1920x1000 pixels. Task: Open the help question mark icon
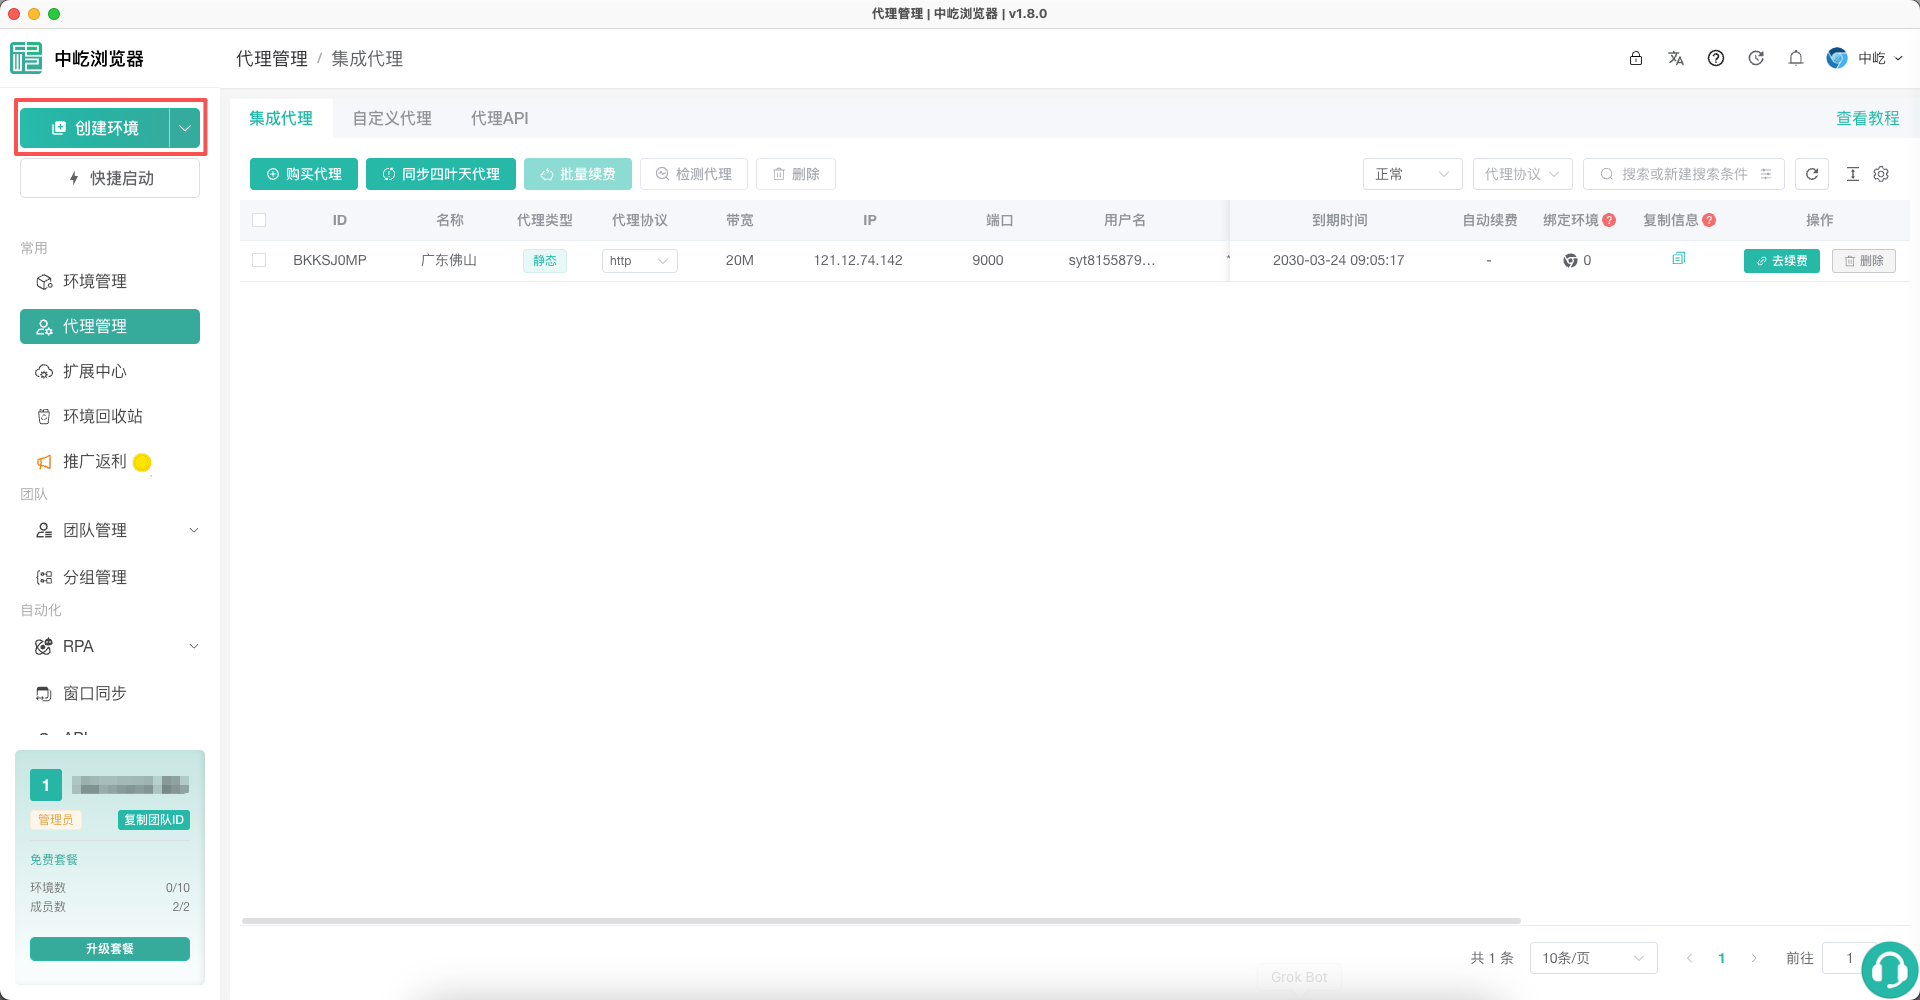[x=1716, y=58]
